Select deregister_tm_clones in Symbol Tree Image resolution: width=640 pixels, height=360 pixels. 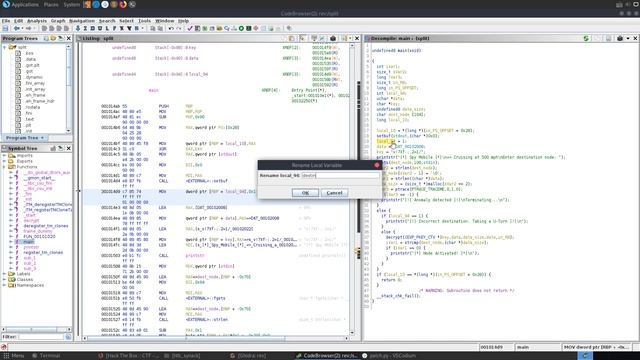point(46,226)
